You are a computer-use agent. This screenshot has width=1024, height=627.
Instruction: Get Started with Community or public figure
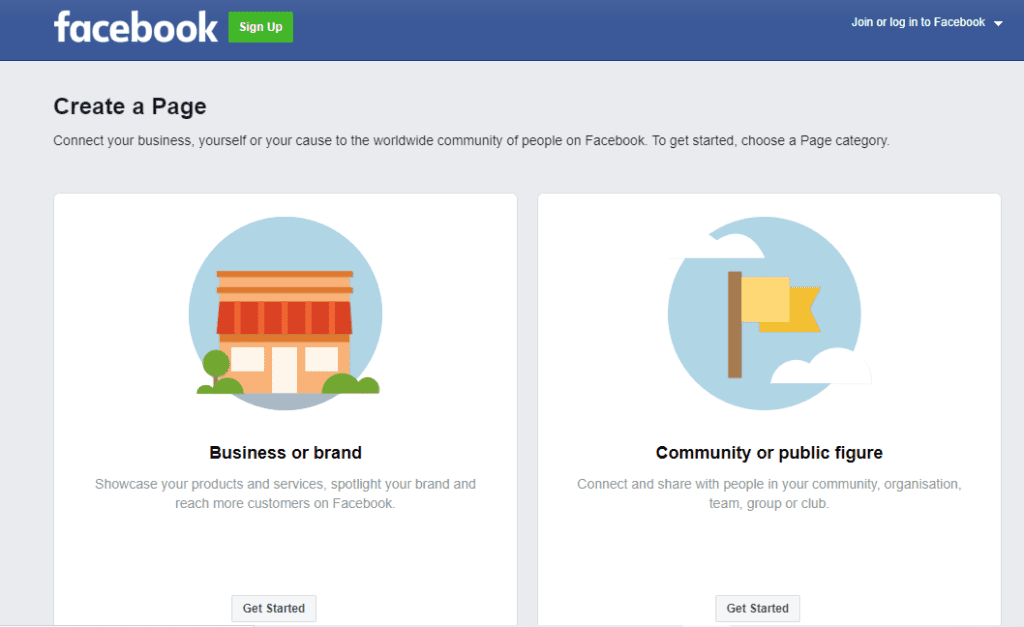pyautogui.click(x=758, y=608)
